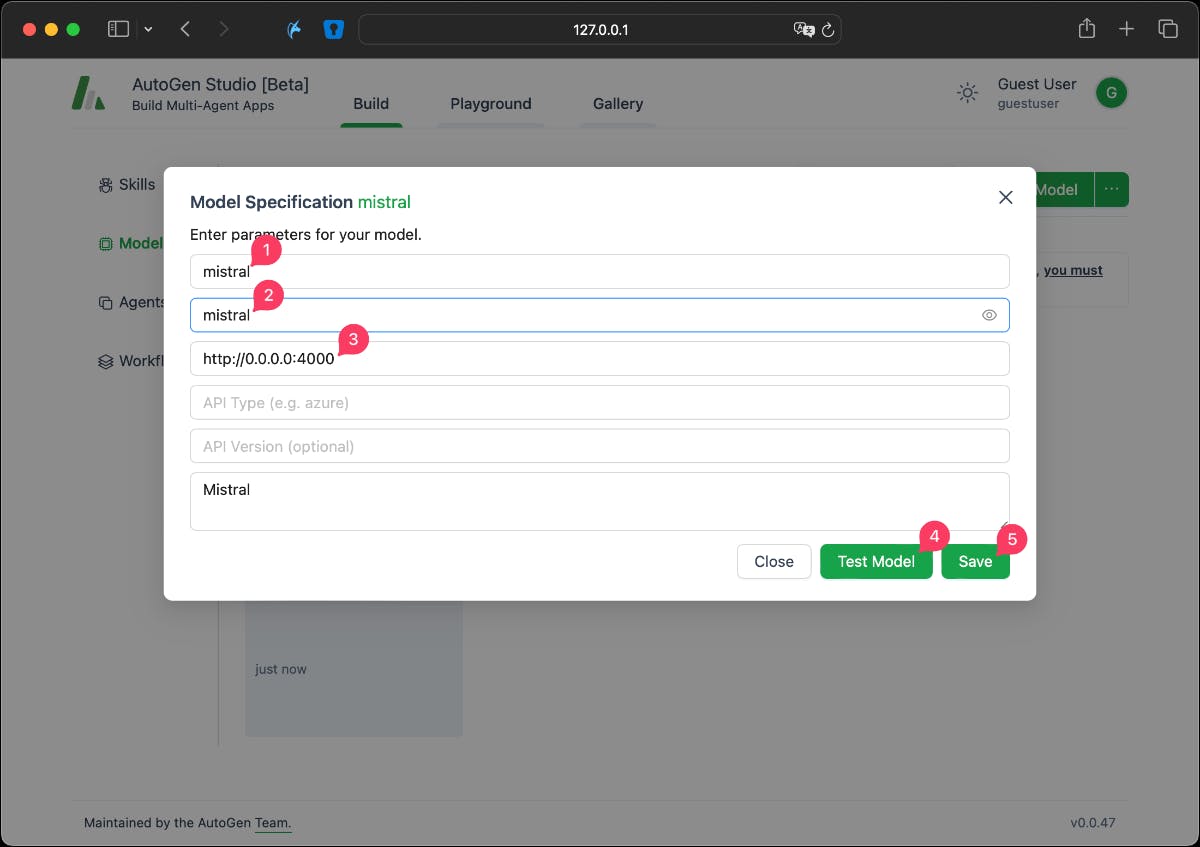The image size is (1200, 847).
Task: Click the translate icon in the address bar
Action: pyautogui.click(x=803, y=30)
